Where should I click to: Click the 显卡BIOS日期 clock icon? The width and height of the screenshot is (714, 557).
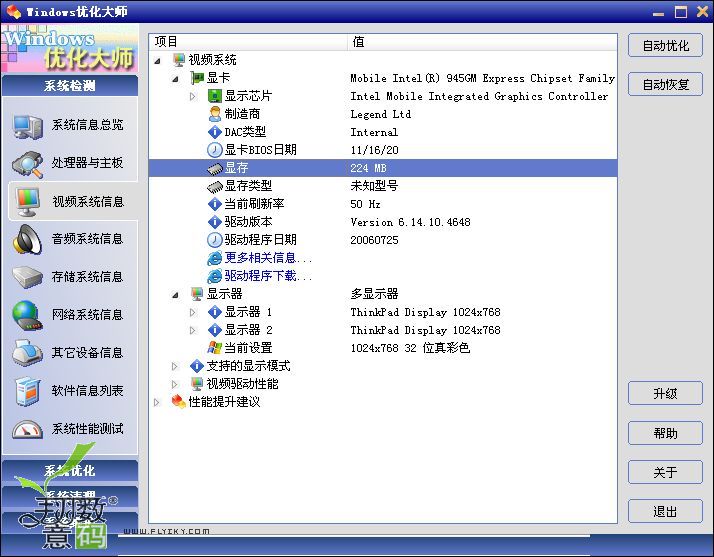pyautogui.click(x=214, y=150)
